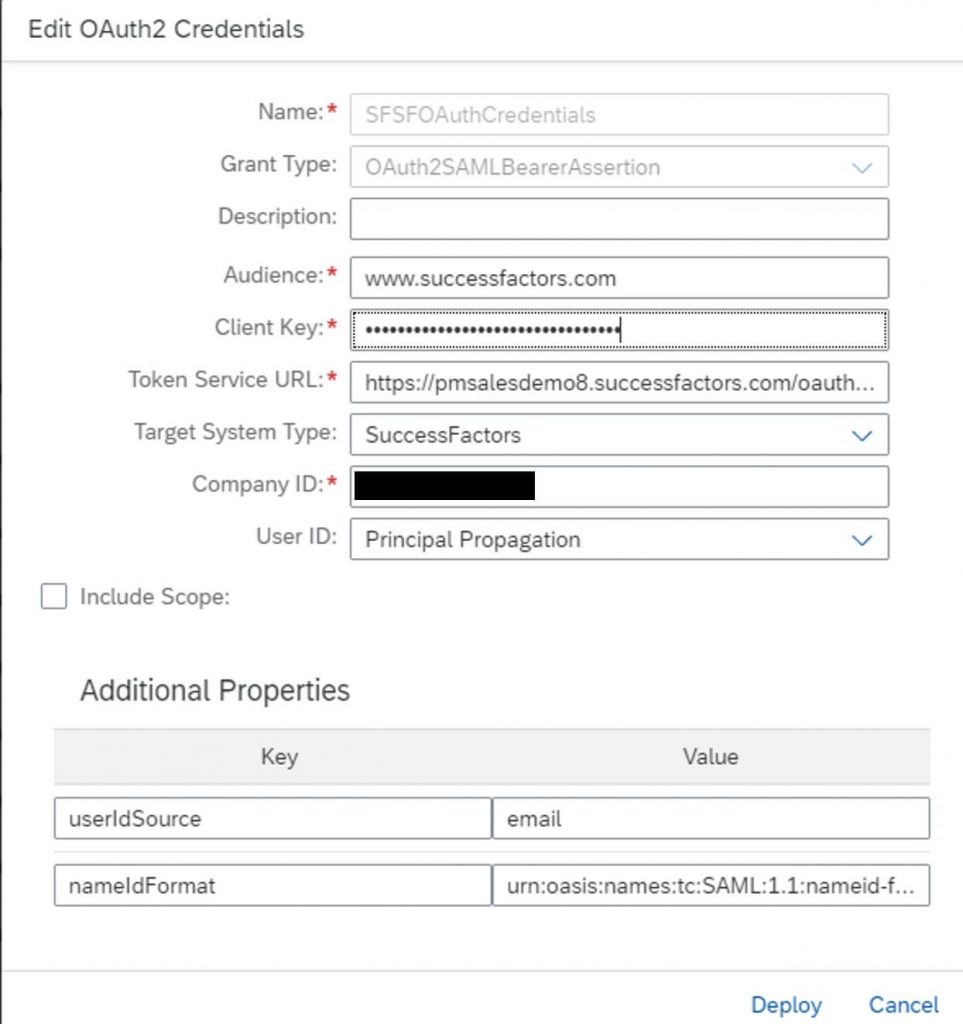Cancel editing the credentials
This screenshot has height=1024, width=963.
coord(904,1004)
